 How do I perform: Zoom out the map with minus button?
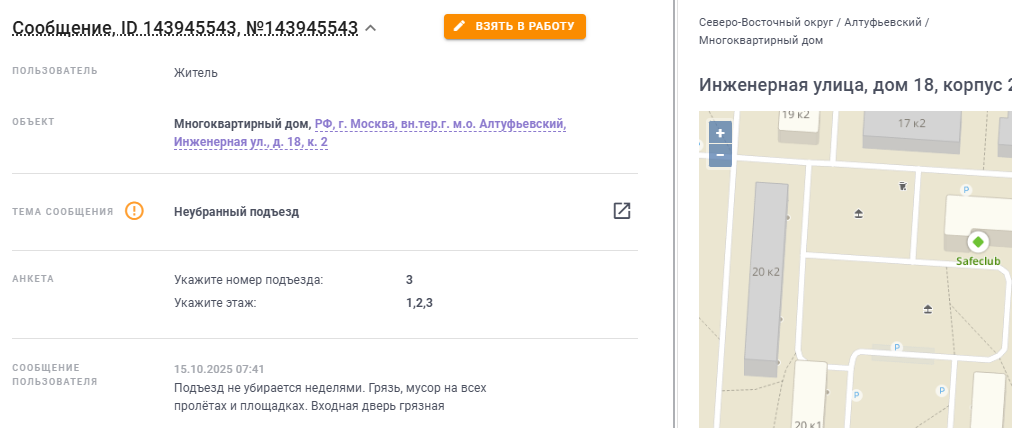pos(720,155)
